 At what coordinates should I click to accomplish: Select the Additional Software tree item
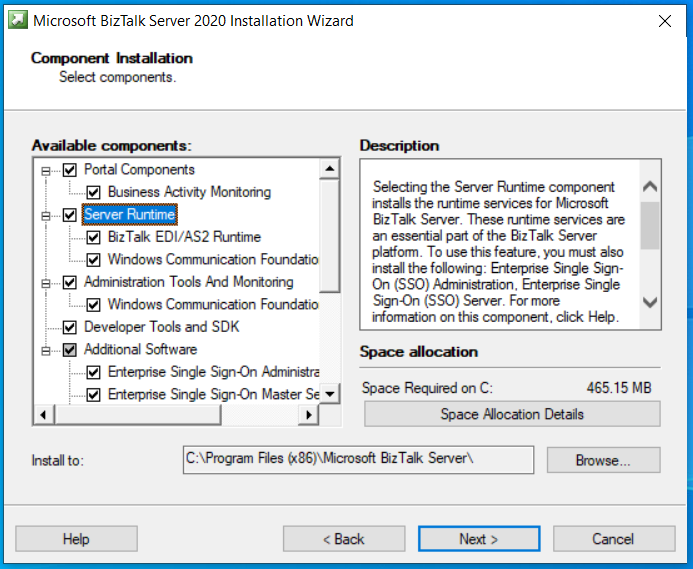[x=141, y=349]
